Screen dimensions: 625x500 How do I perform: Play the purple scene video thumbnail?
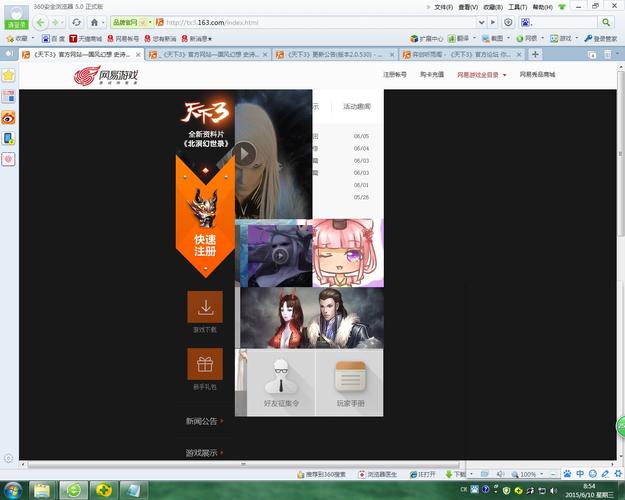(x=280, y=256)
